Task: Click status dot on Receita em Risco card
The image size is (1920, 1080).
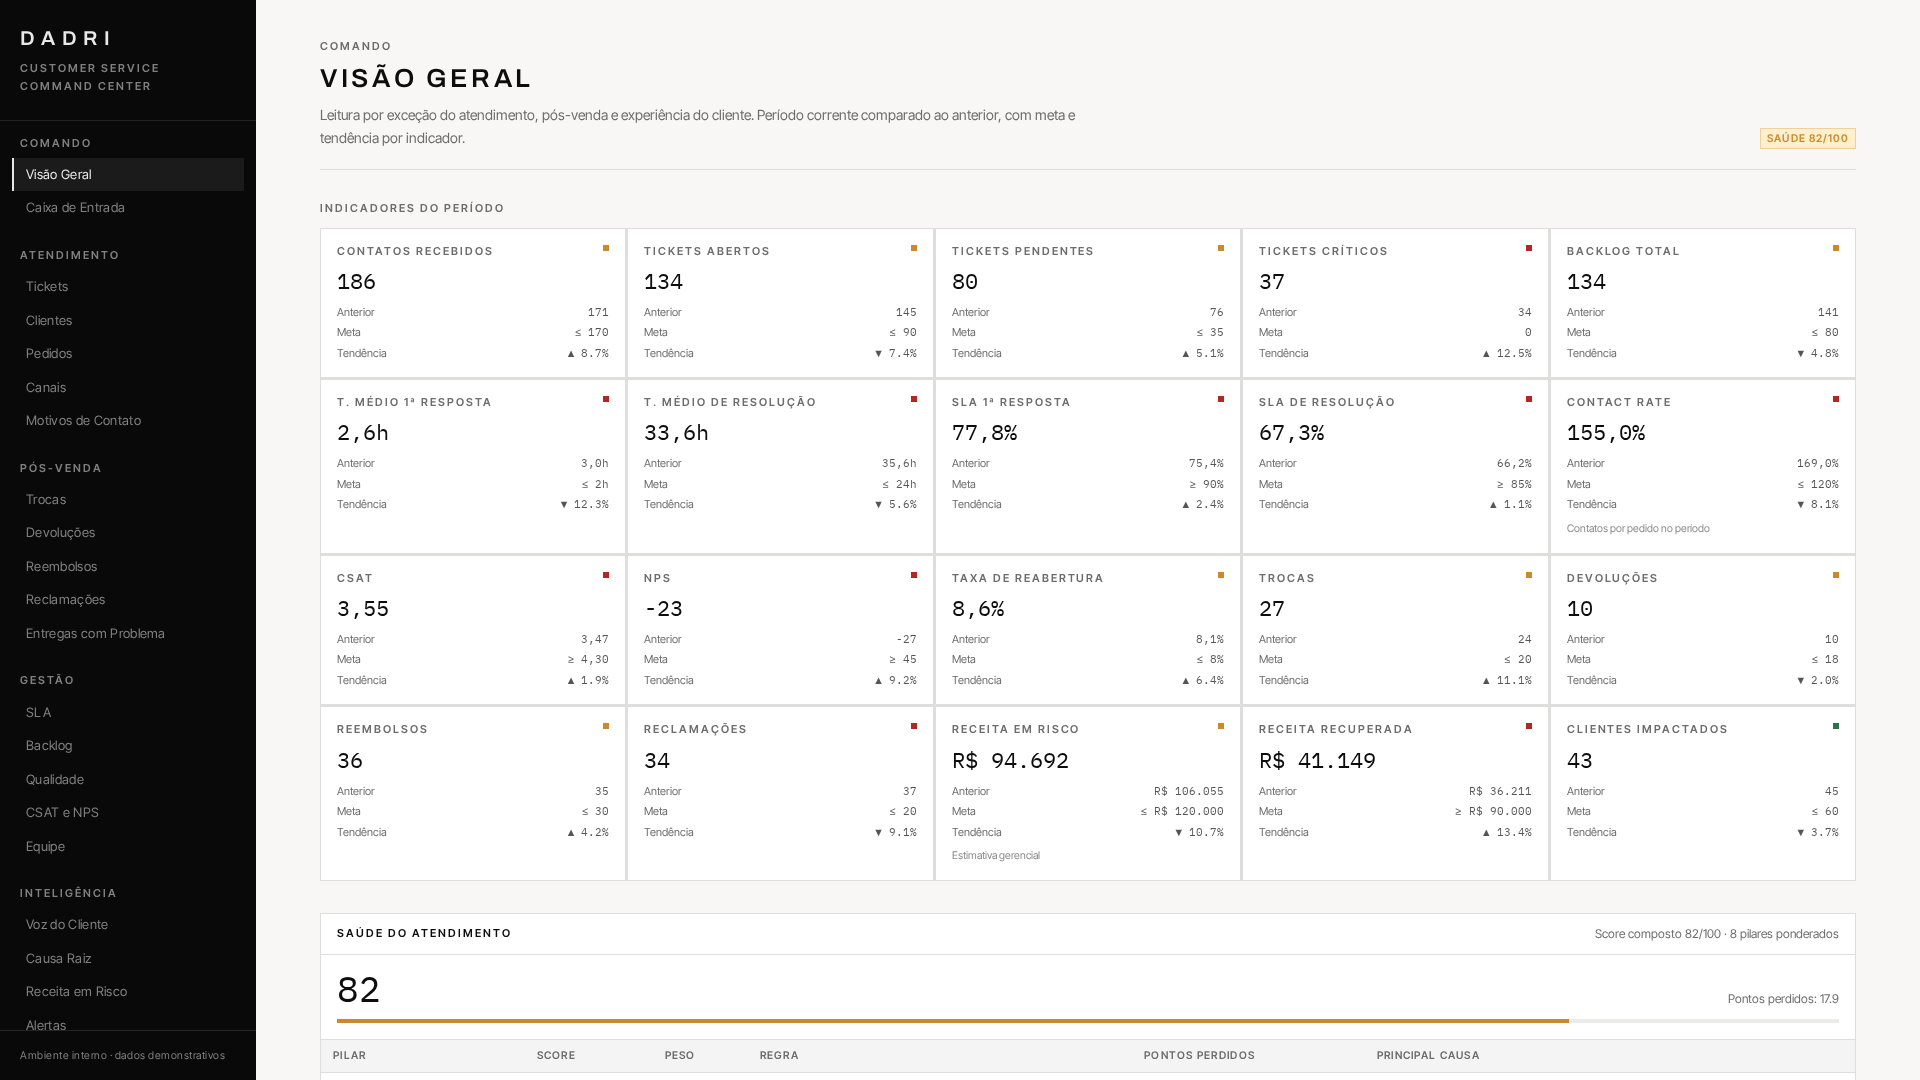Action: (1221, 726)
